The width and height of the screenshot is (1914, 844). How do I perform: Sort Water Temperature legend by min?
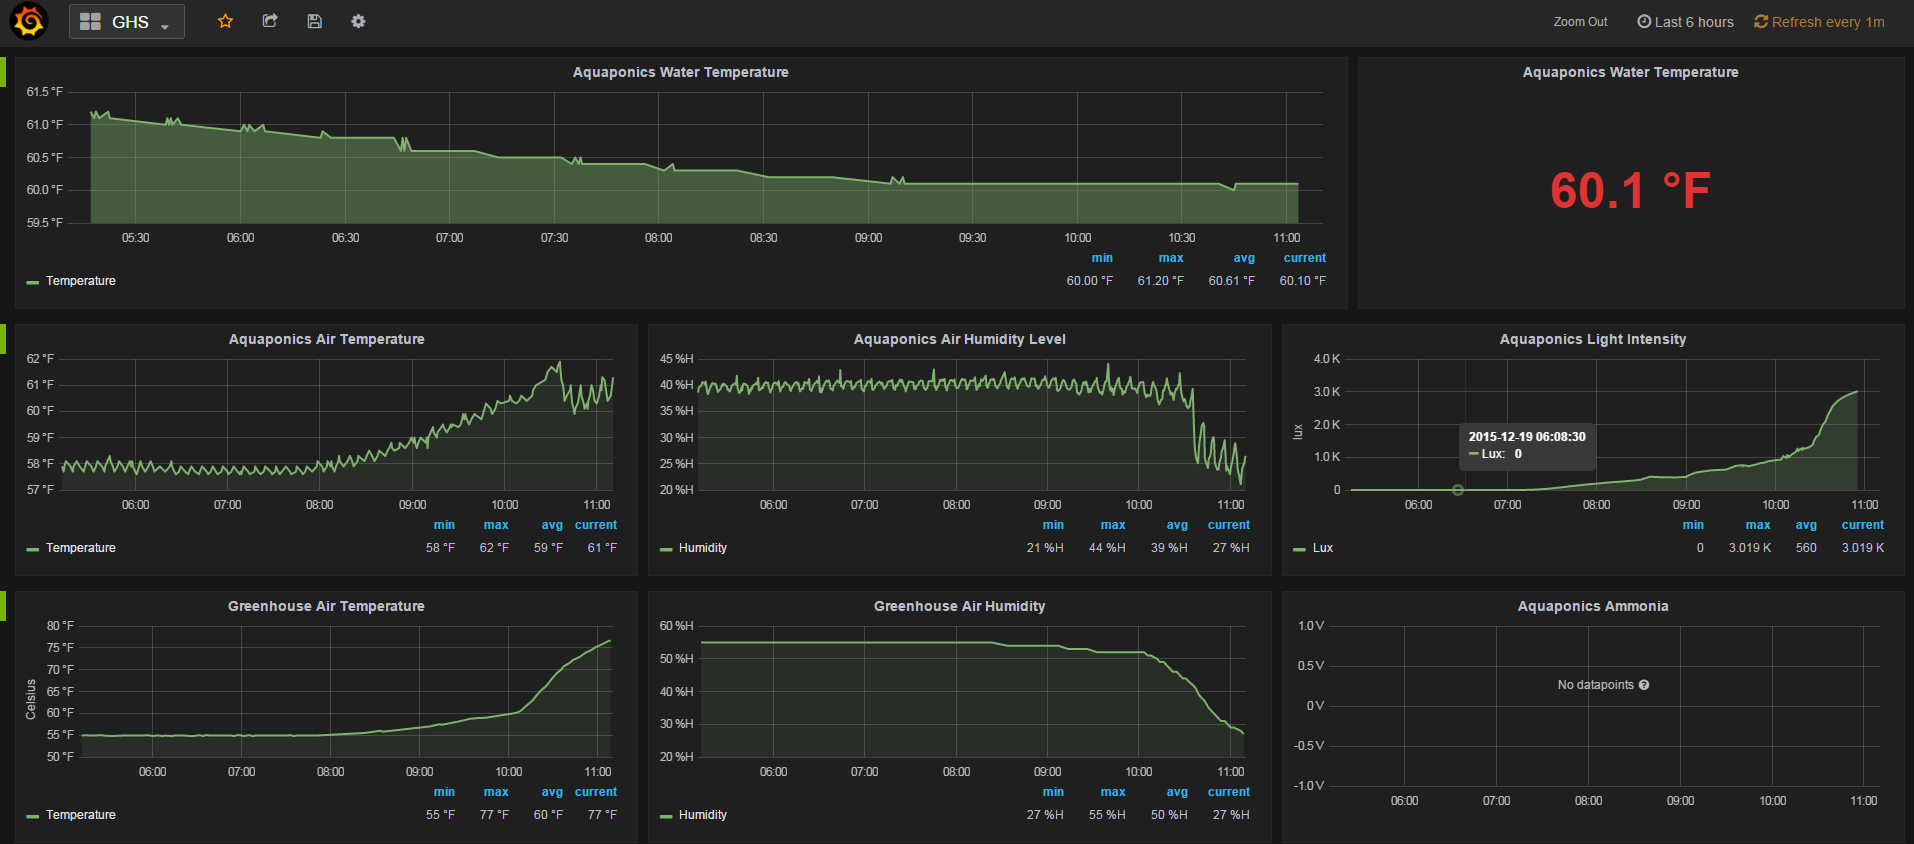[x=1102, y=258]
